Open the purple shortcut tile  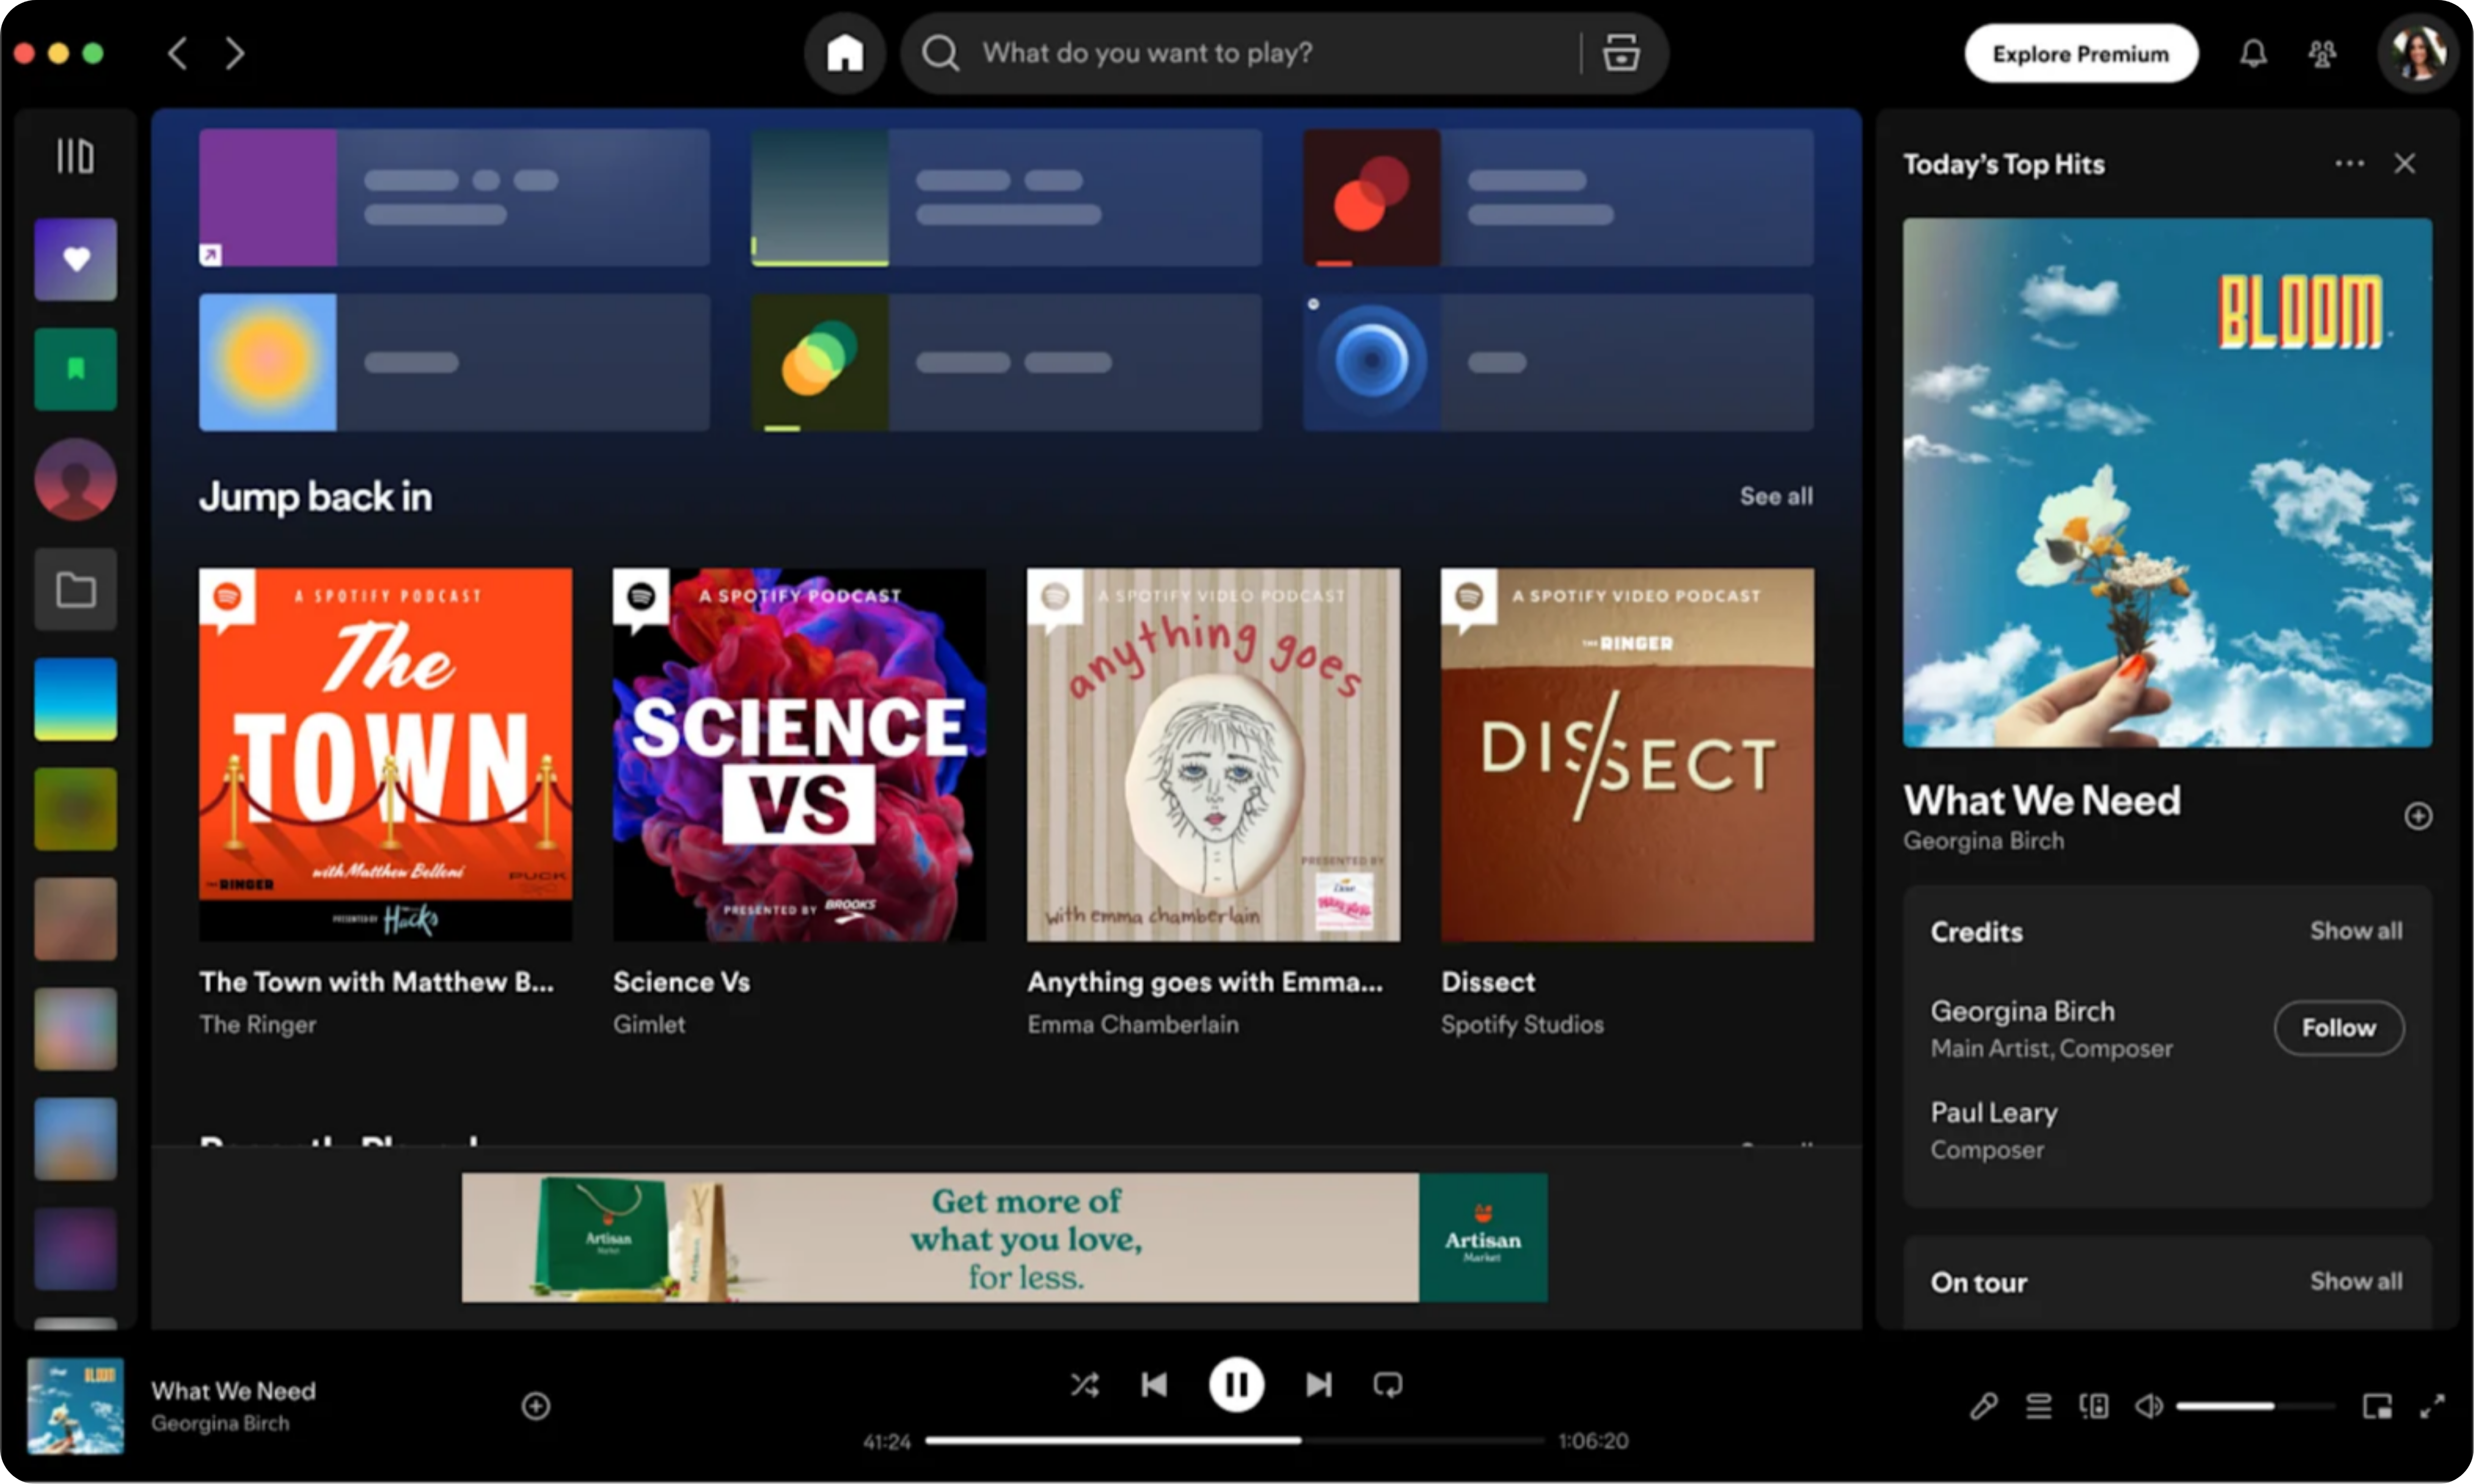click(454, 197)
